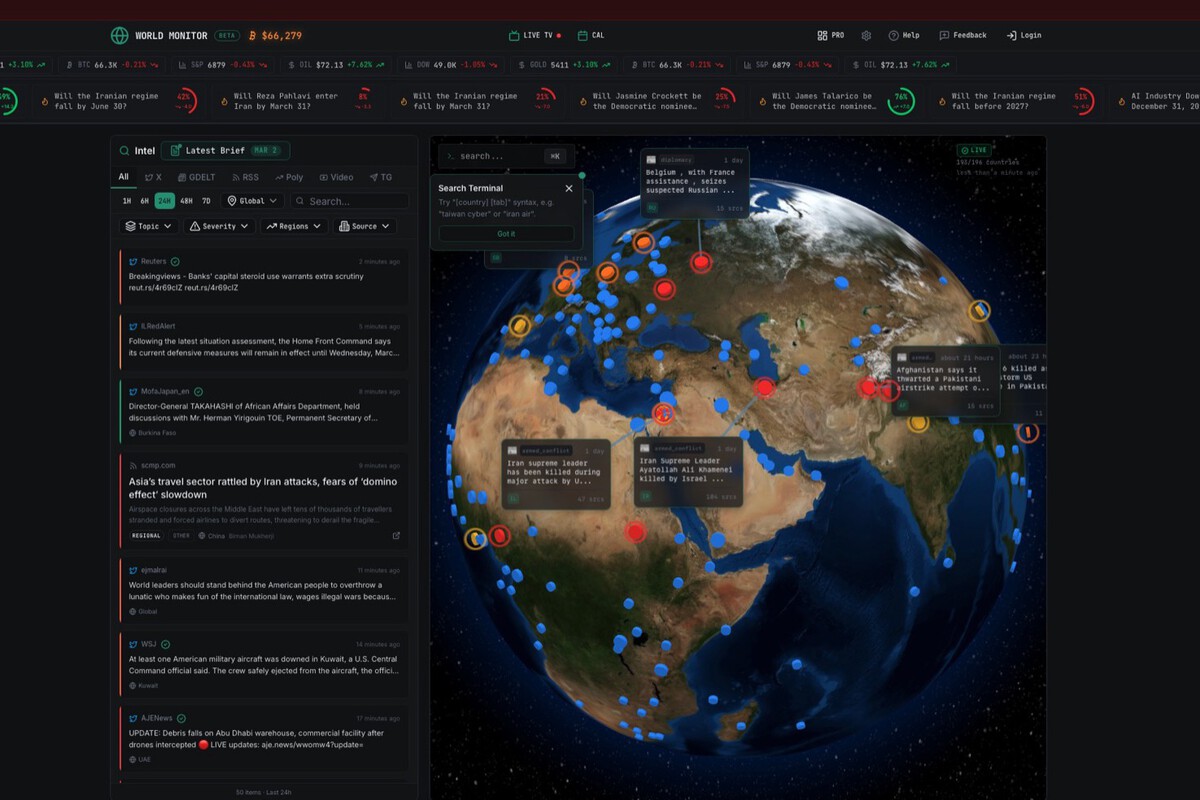The height and width of the screenshot is (800, 1200).
Task: Open Live TV from the header
Action: 536,35
